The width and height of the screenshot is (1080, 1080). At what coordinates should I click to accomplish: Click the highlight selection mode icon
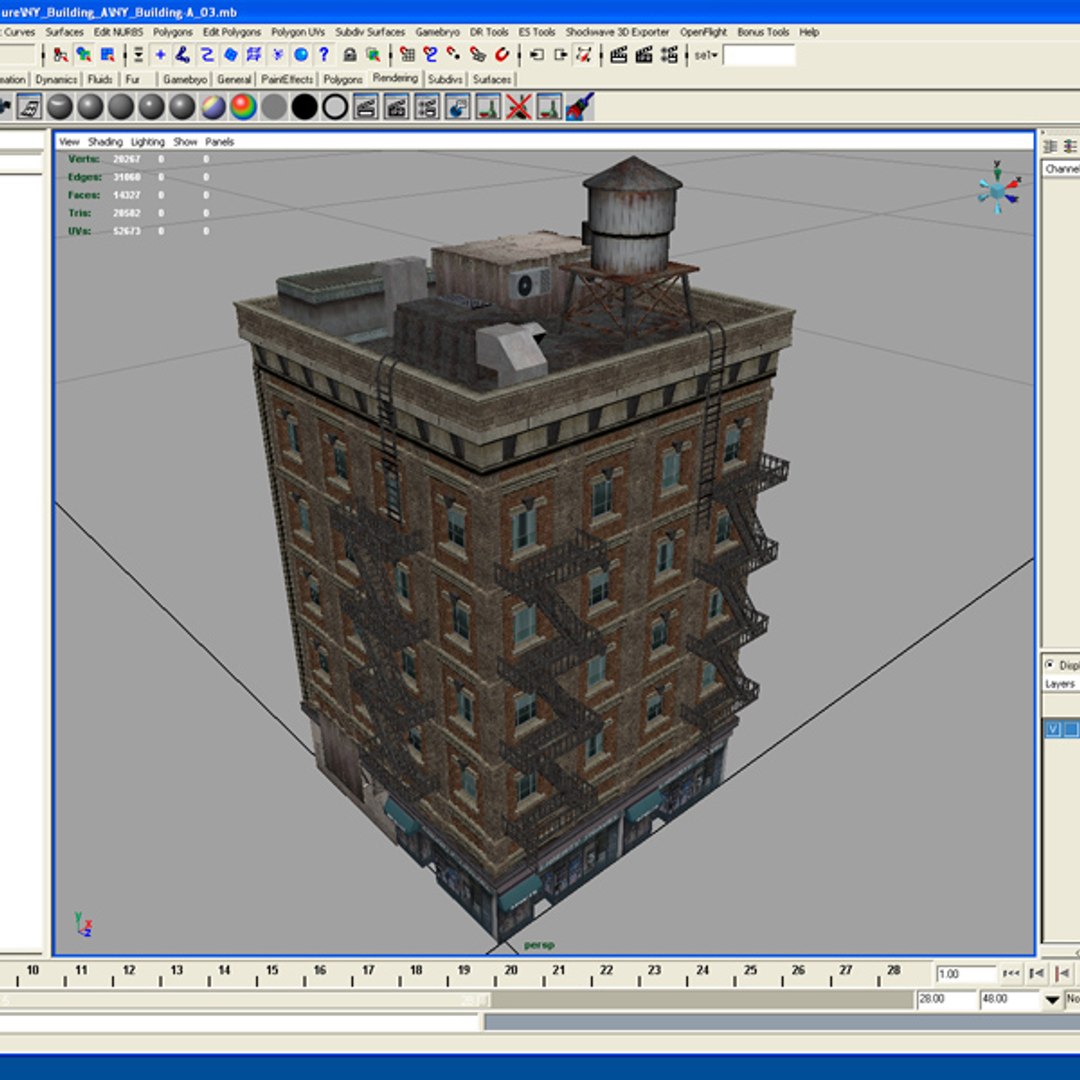pos(373,54)
